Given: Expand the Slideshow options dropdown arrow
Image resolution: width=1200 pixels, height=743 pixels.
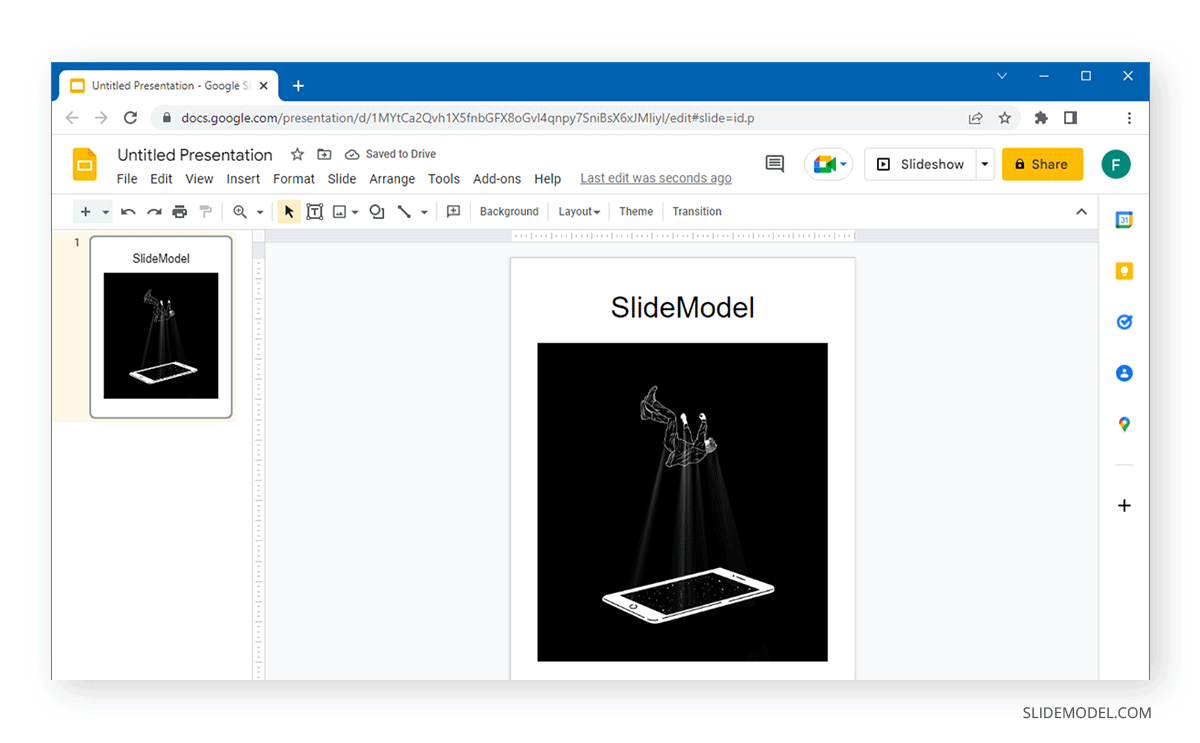Looking at the screenshot, I should (x=985, y=164).
